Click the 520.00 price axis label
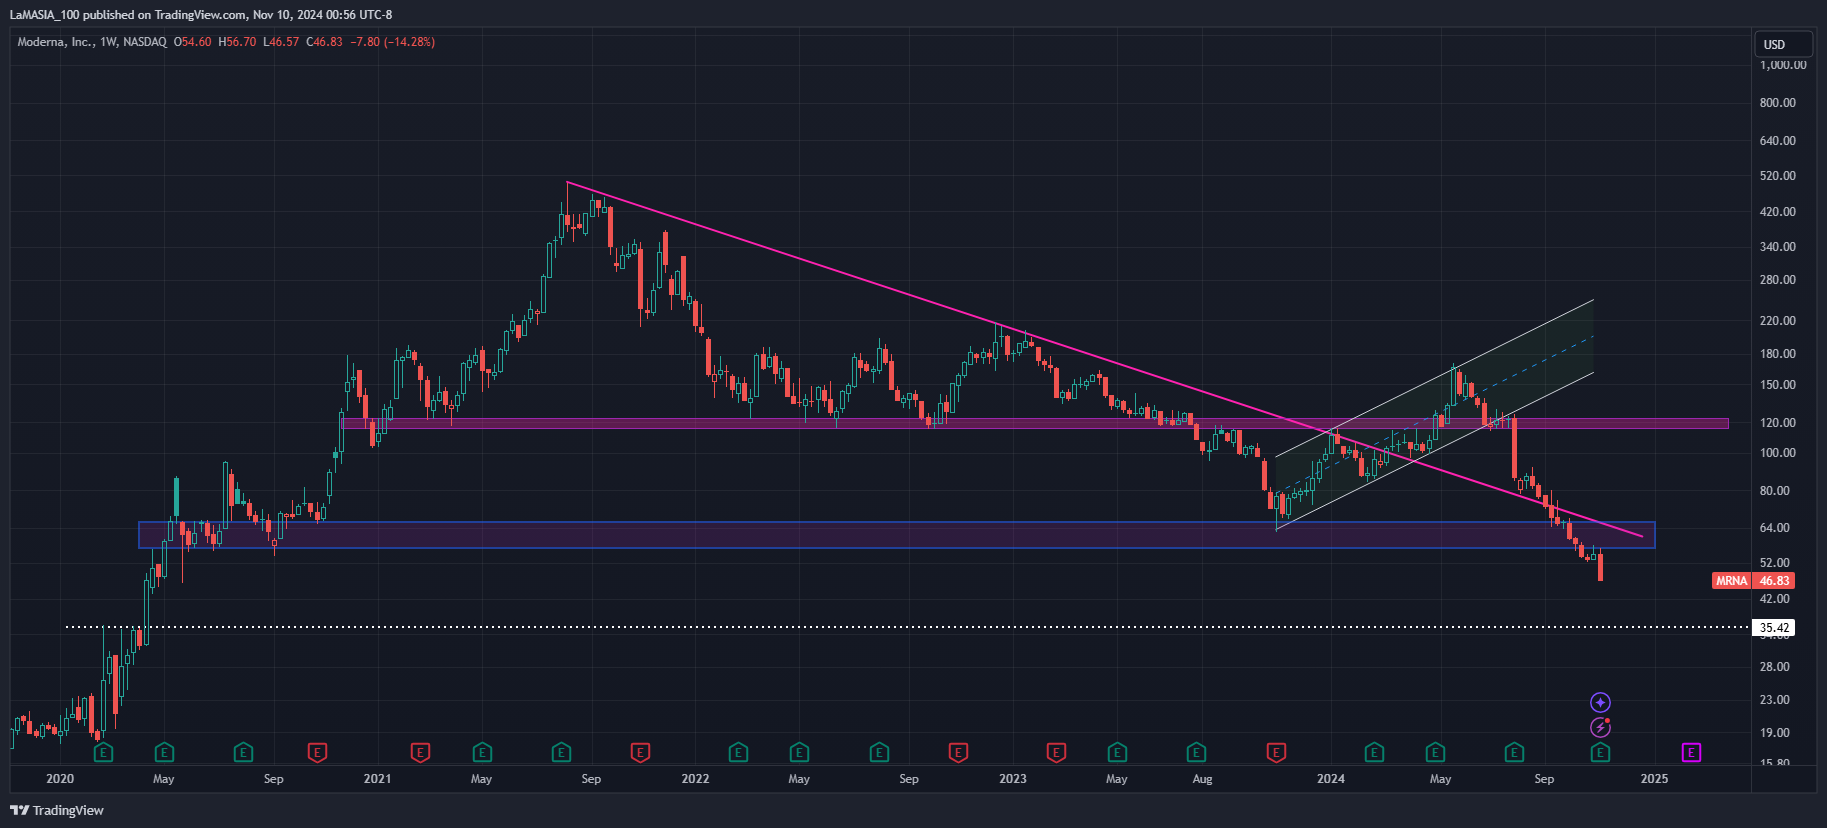Viewport: 1827px width, 828px height. click(x=1777, y=176)
